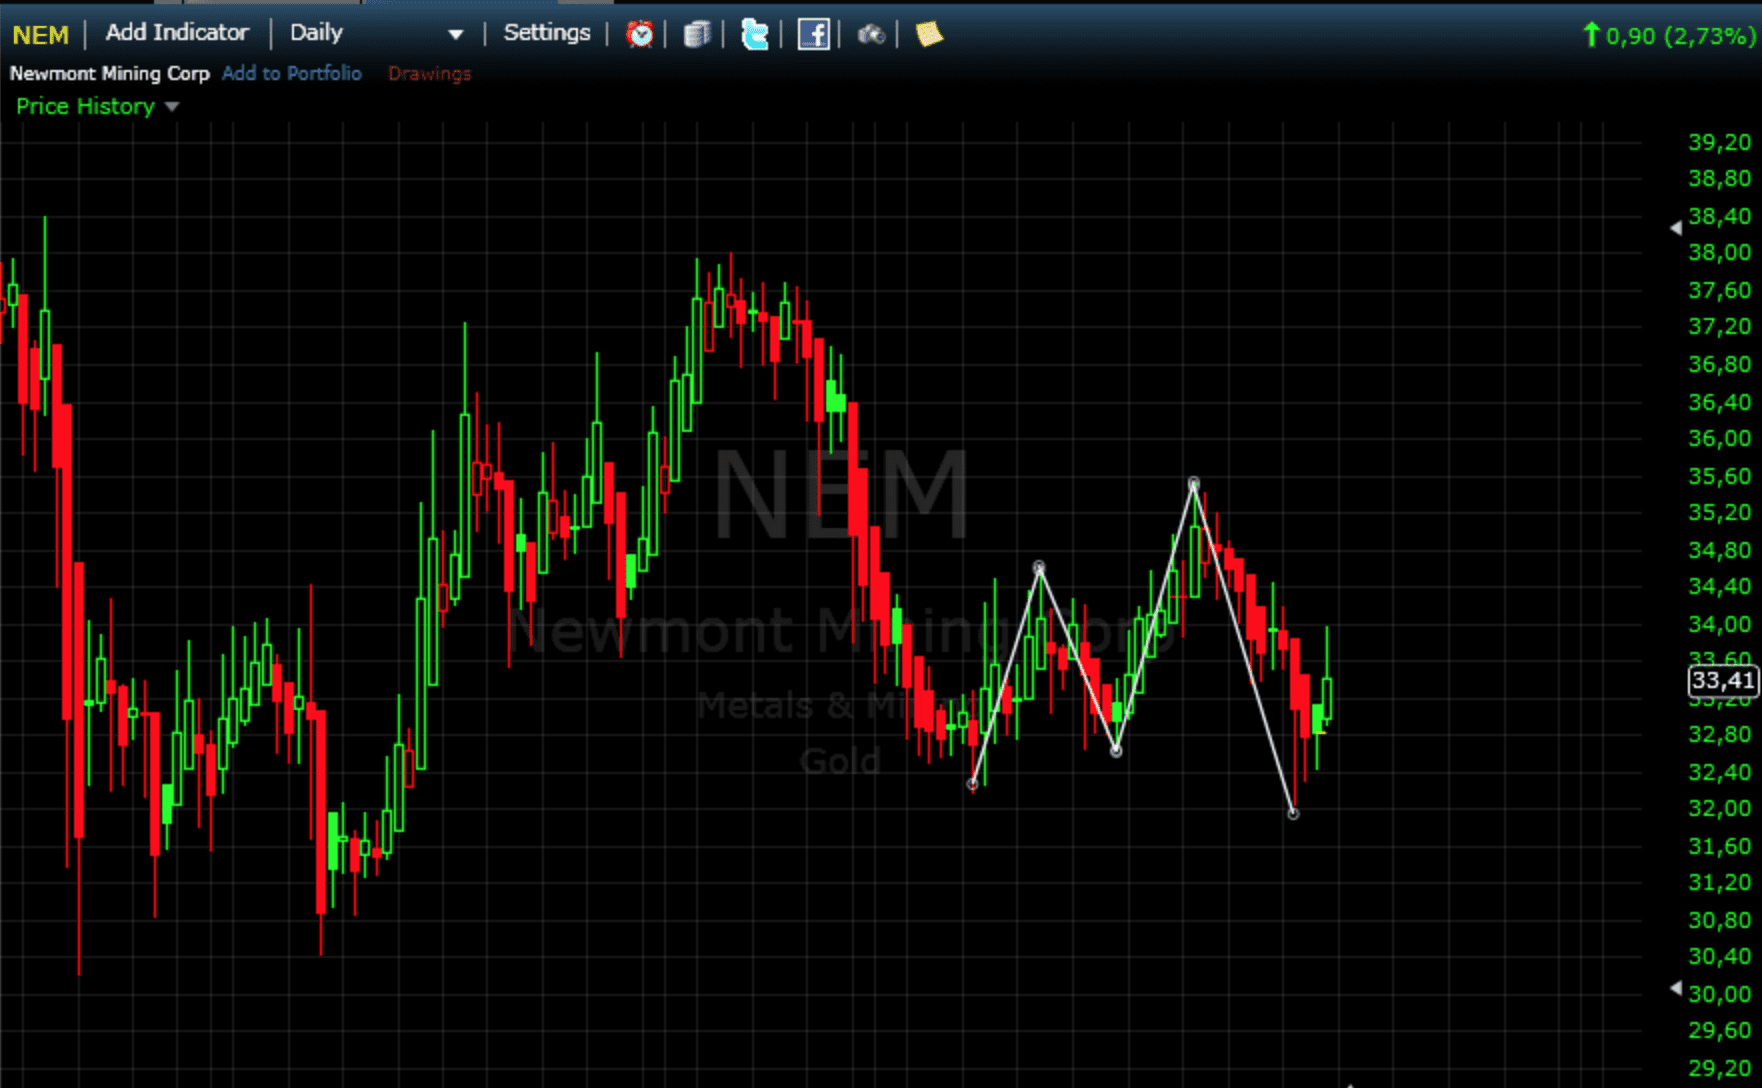Click the NEM ticker symbol
This screenshot has width=1762, height=1088.
tap(40, 35)
